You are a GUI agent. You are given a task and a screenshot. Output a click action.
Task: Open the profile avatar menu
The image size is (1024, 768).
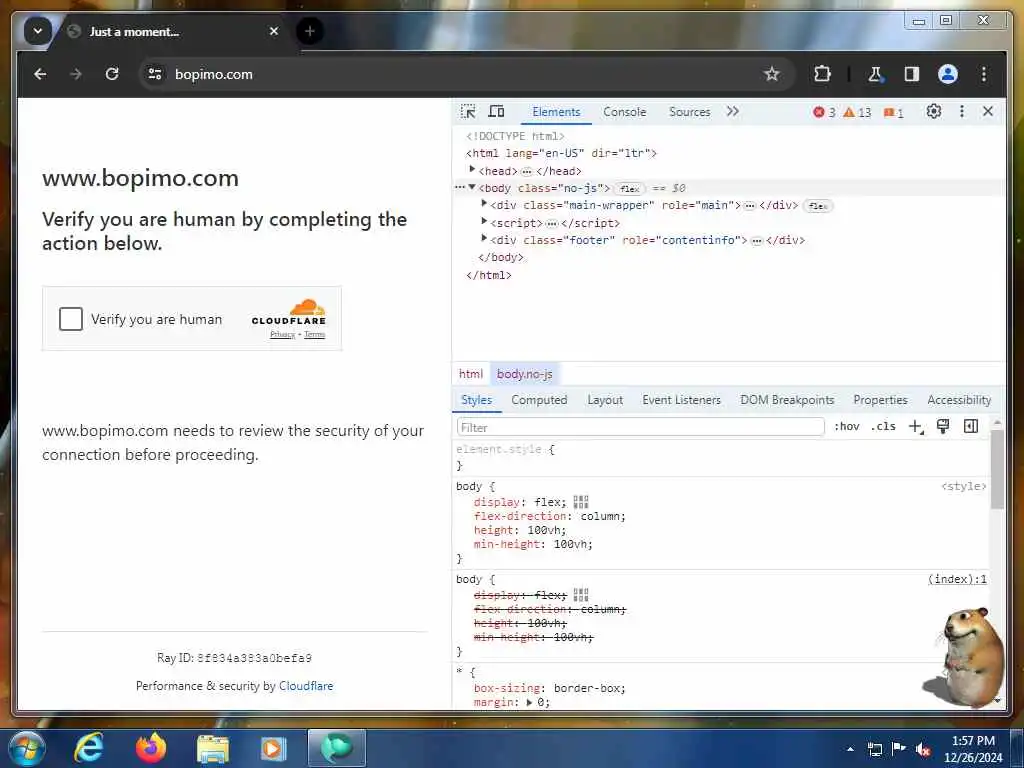click(948, 74)
